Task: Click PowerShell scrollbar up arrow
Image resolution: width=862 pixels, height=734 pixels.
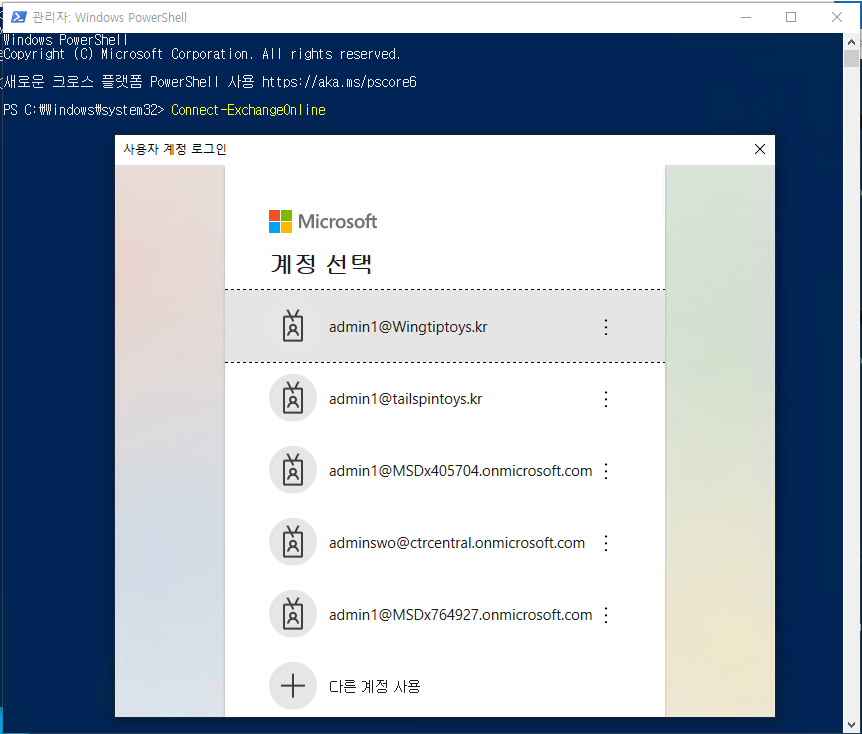Action: click(x=852, y=41)
